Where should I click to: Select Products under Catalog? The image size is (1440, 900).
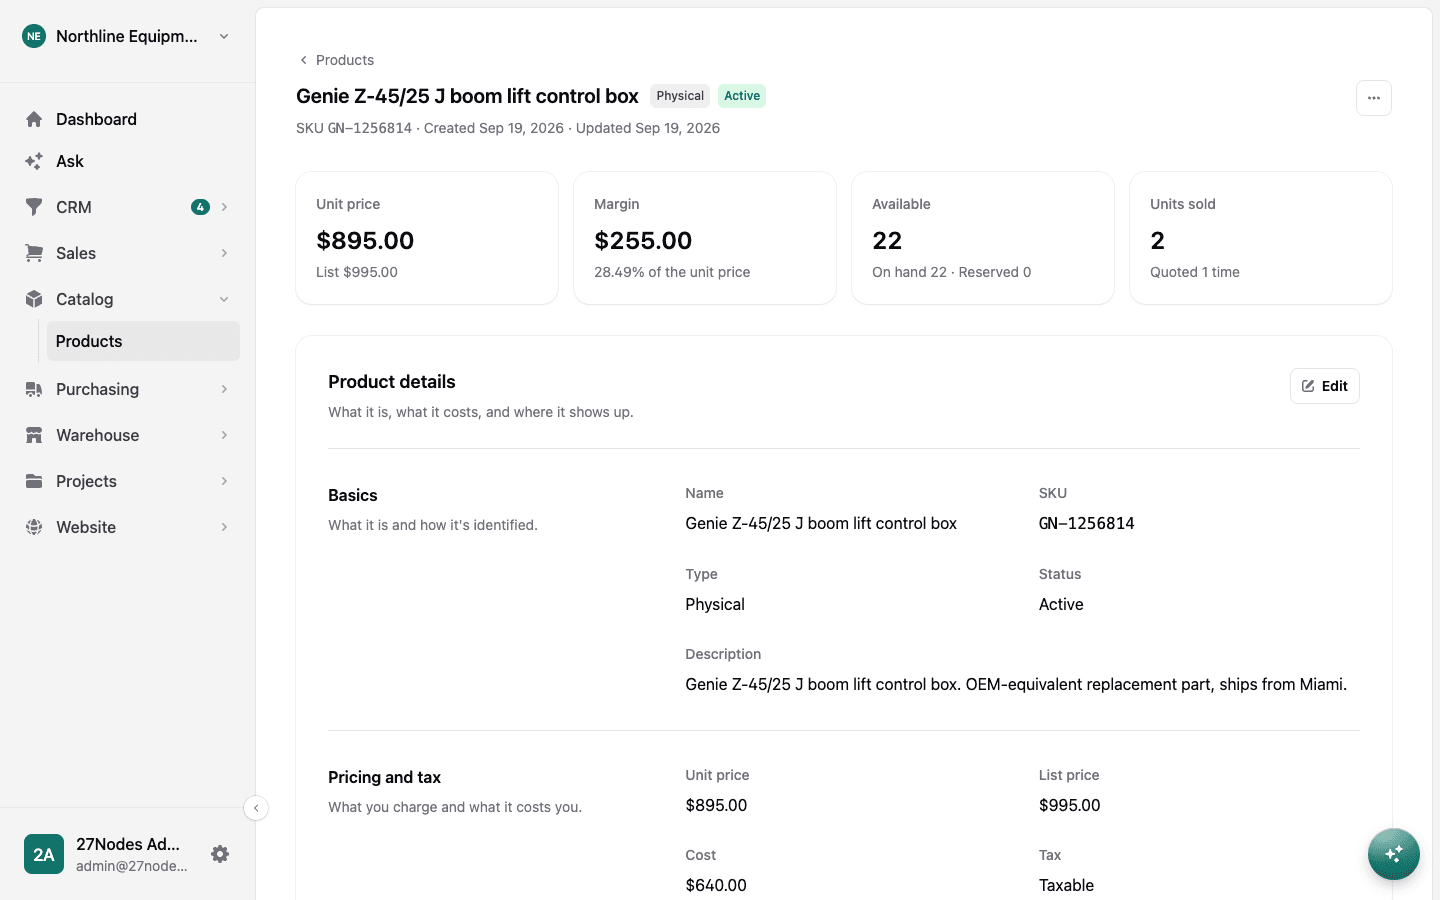pos(143,341)
